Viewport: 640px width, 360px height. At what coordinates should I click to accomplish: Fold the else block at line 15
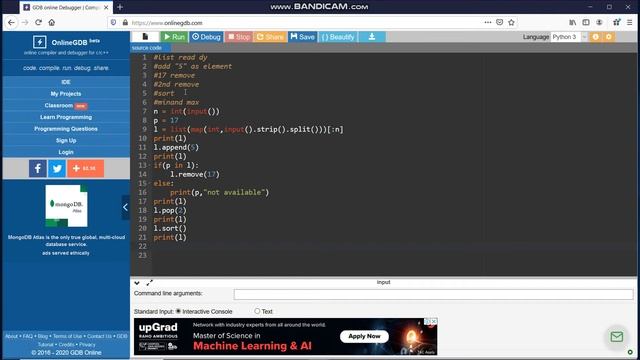click(x=149, y=183)
